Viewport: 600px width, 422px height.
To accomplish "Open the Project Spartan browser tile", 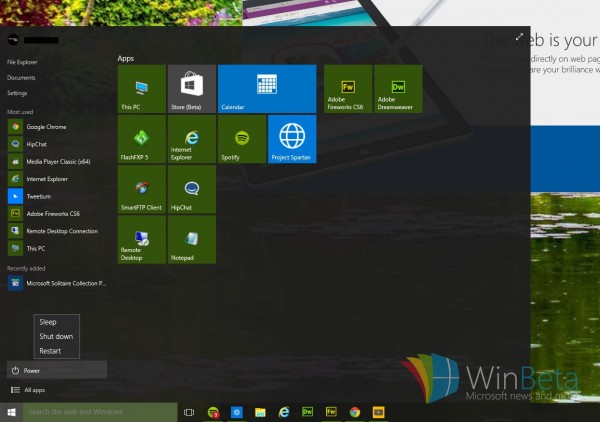I will tap(292, 139).
